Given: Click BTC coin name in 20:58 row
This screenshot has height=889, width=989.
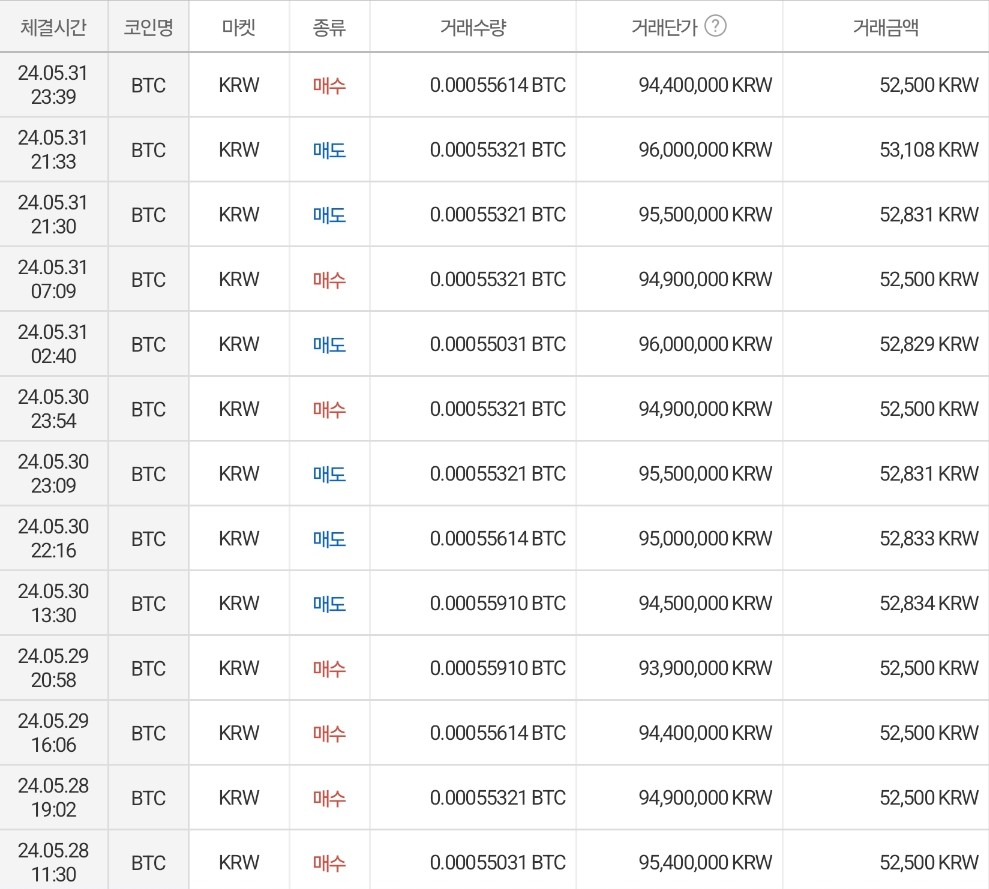Looking at the screenshot, I should 148,668.
